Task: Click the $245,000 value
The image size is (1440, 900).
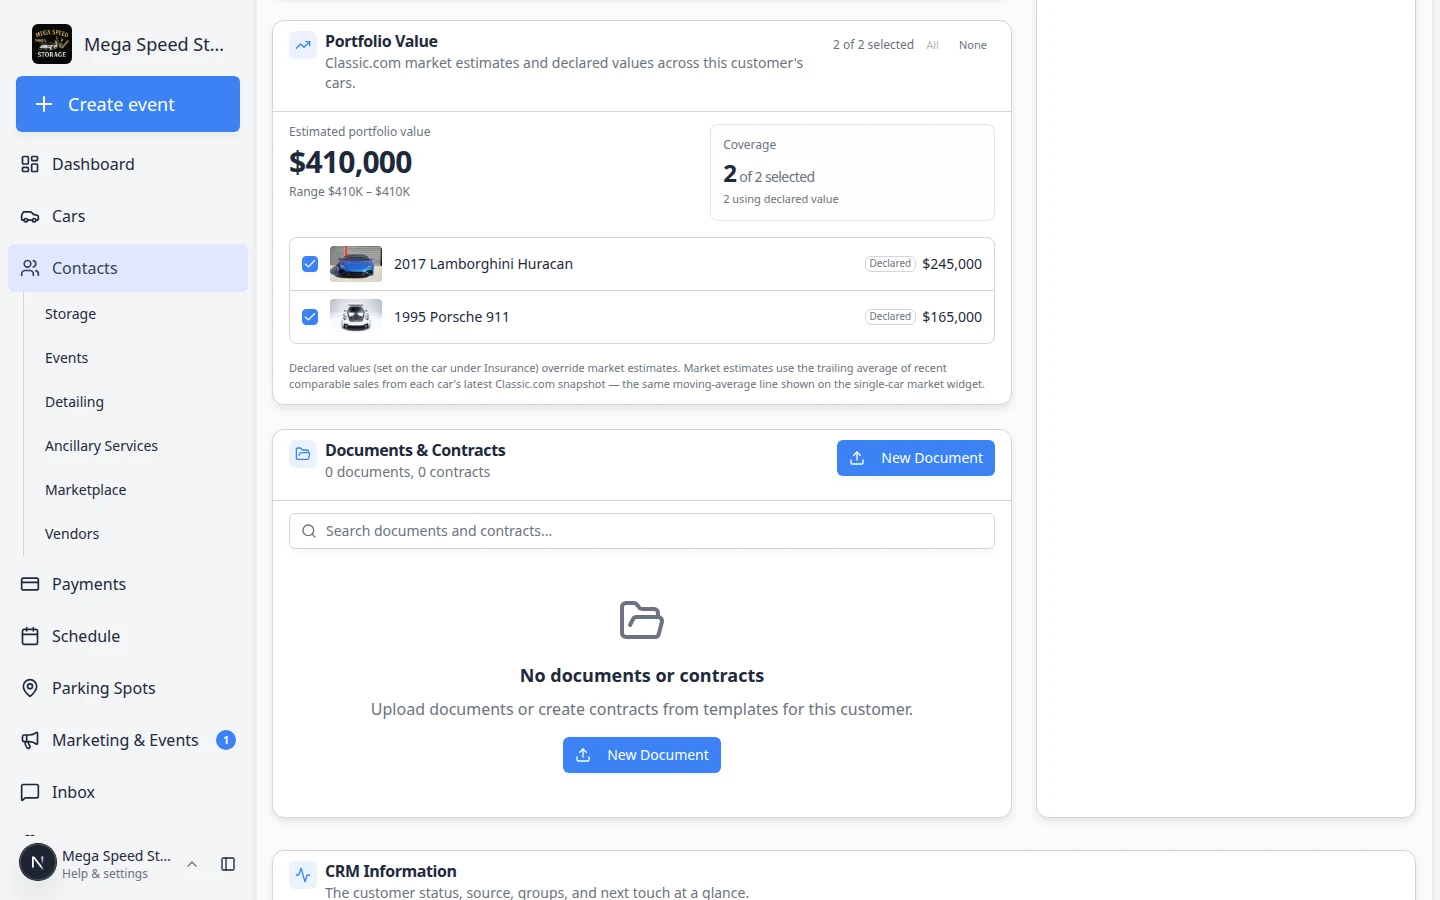Action: (x=952, y=264)
